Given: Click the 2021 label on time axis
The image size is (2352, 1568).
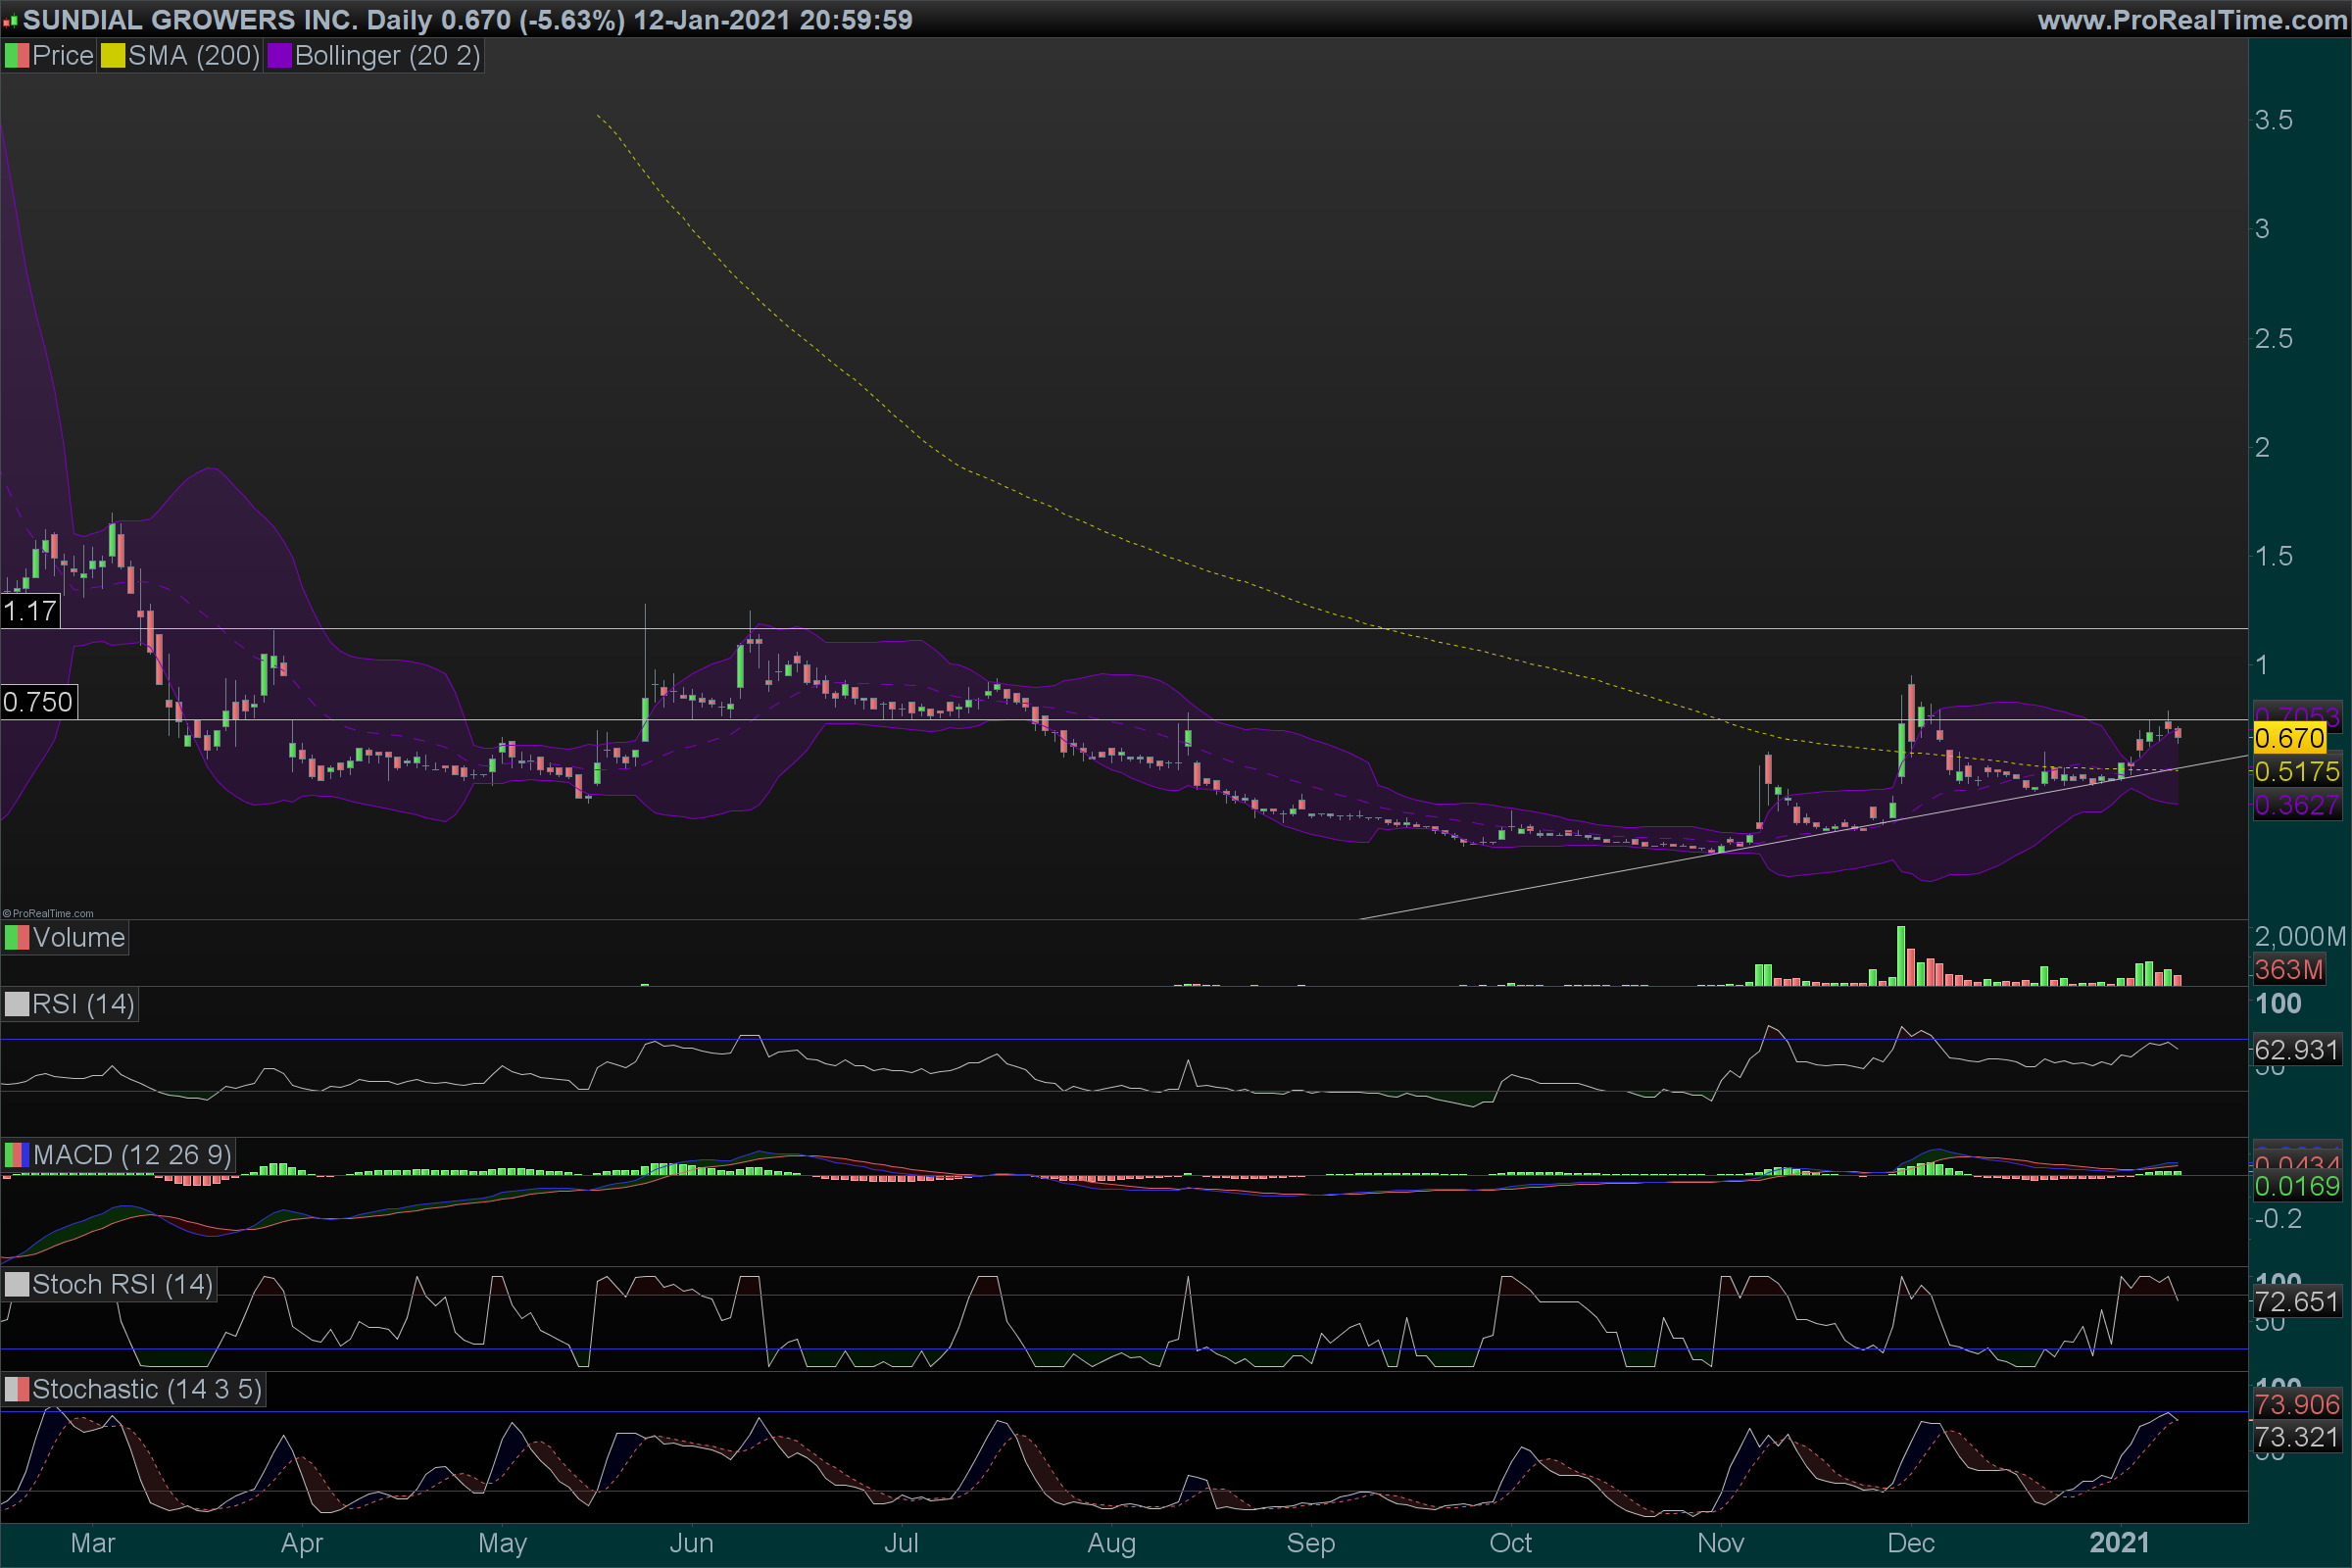Looking at the screenshot, I should point(2119,1543).
